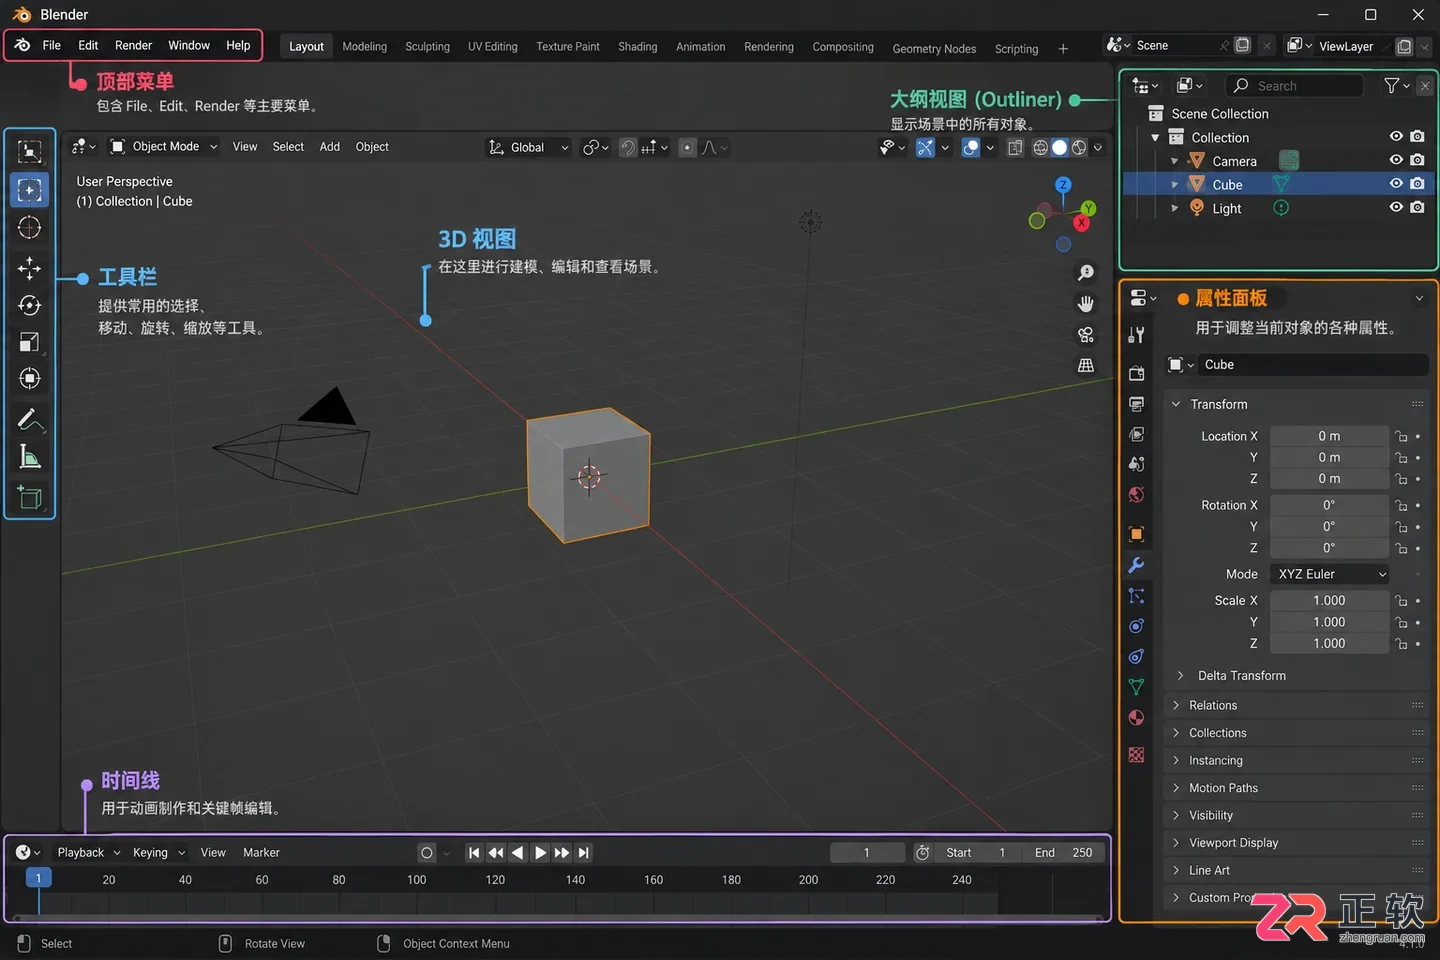Jump to the last frame
This screenshot has width=1440, height=960.
pos(584,853)
